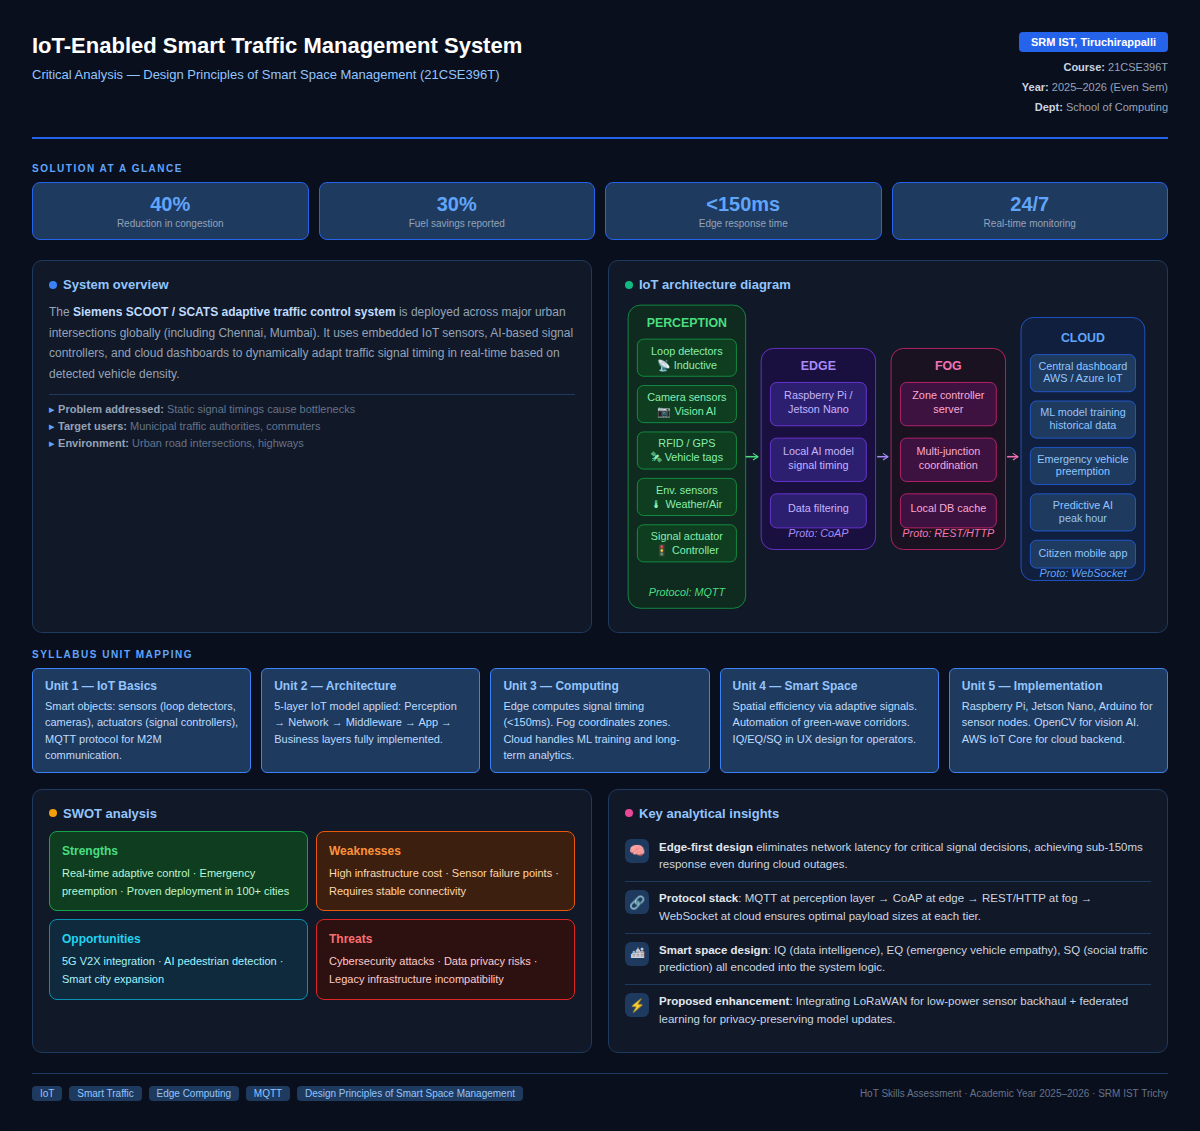Select the Unit 5 — Implementation card
Viewport: 1200px width, 1131px height.
click(1058, 720)
